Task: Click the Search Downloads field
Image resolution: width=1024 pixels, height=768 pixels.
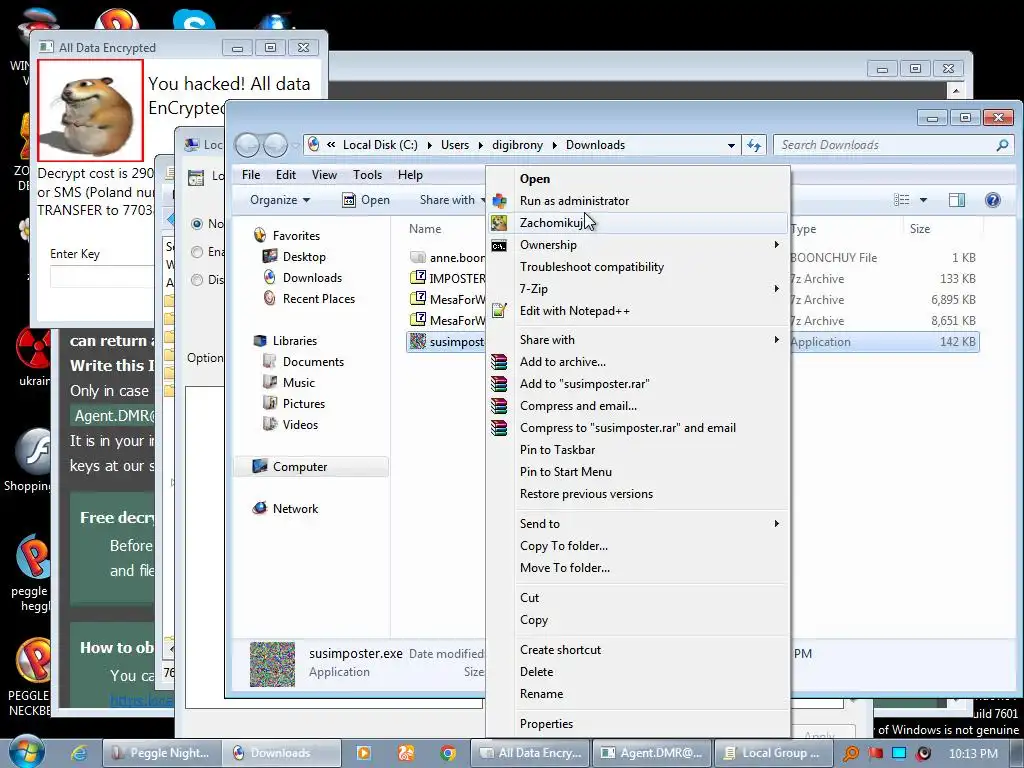Action: click(x=893, y=145)
